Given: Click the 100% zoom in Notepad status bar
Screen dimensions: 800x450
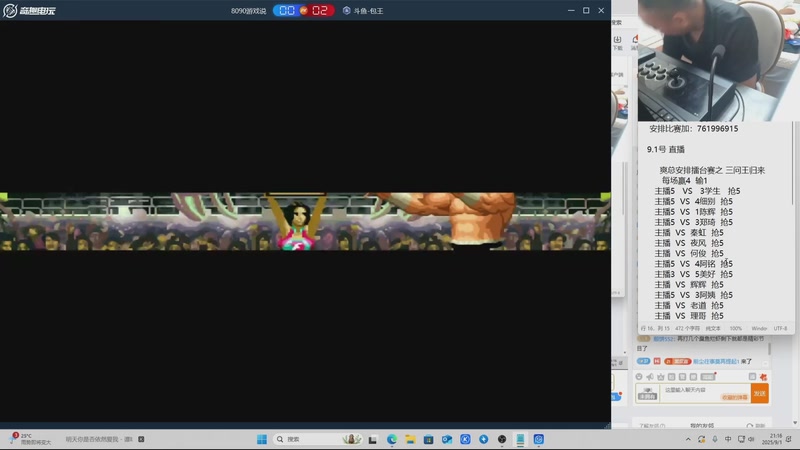Looking at the screenshot, I should tap(736, 329).
